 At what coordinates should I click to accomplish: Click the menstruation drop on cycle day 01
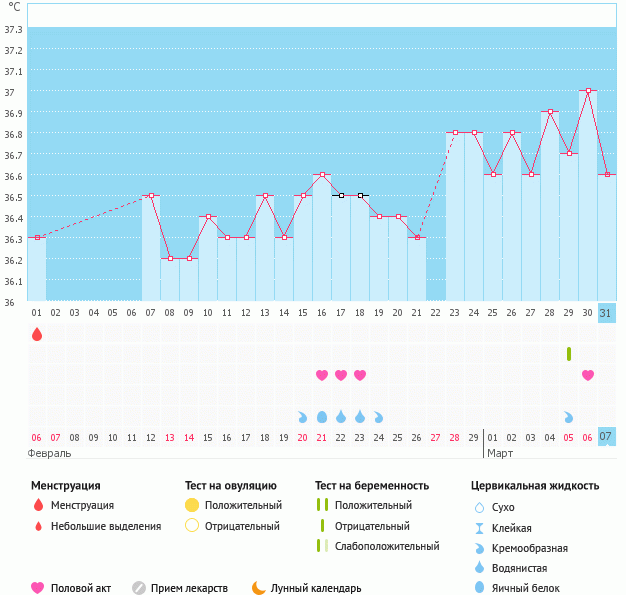(x=37, y=334)
